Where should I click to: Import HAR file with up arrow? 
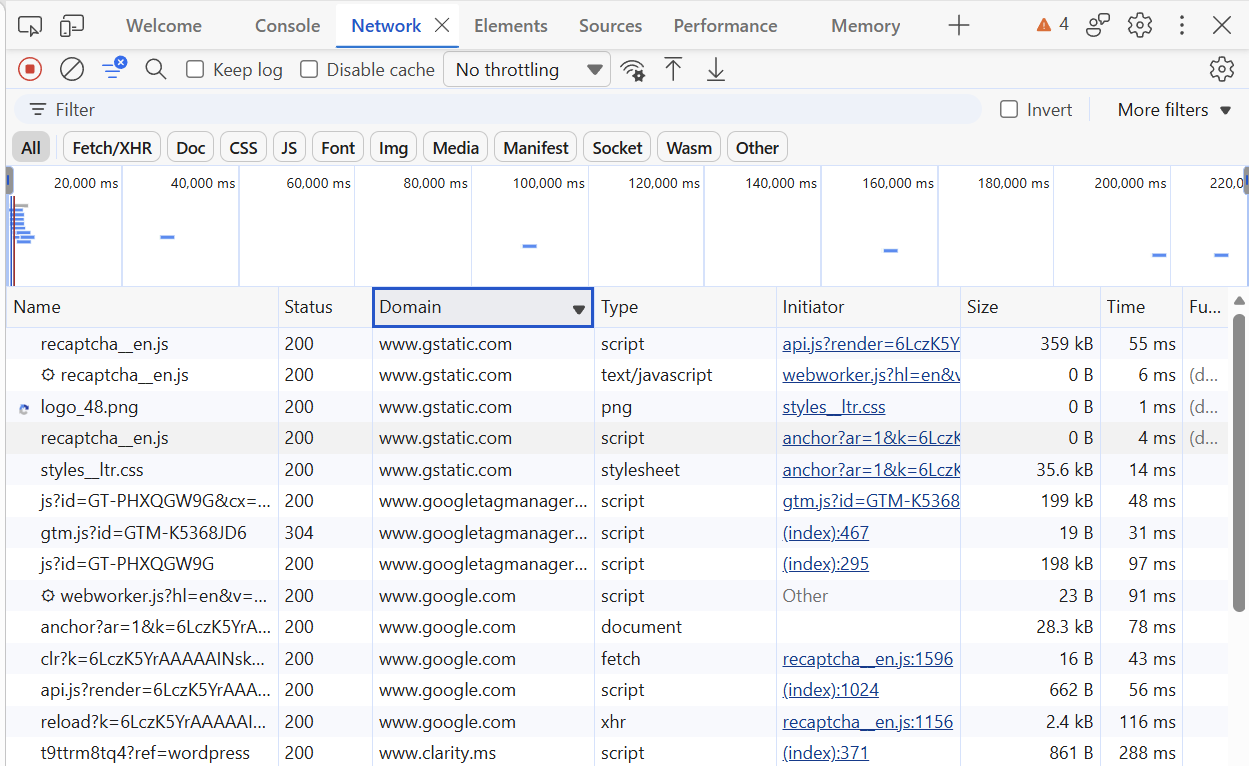click(x=674, y=69)
